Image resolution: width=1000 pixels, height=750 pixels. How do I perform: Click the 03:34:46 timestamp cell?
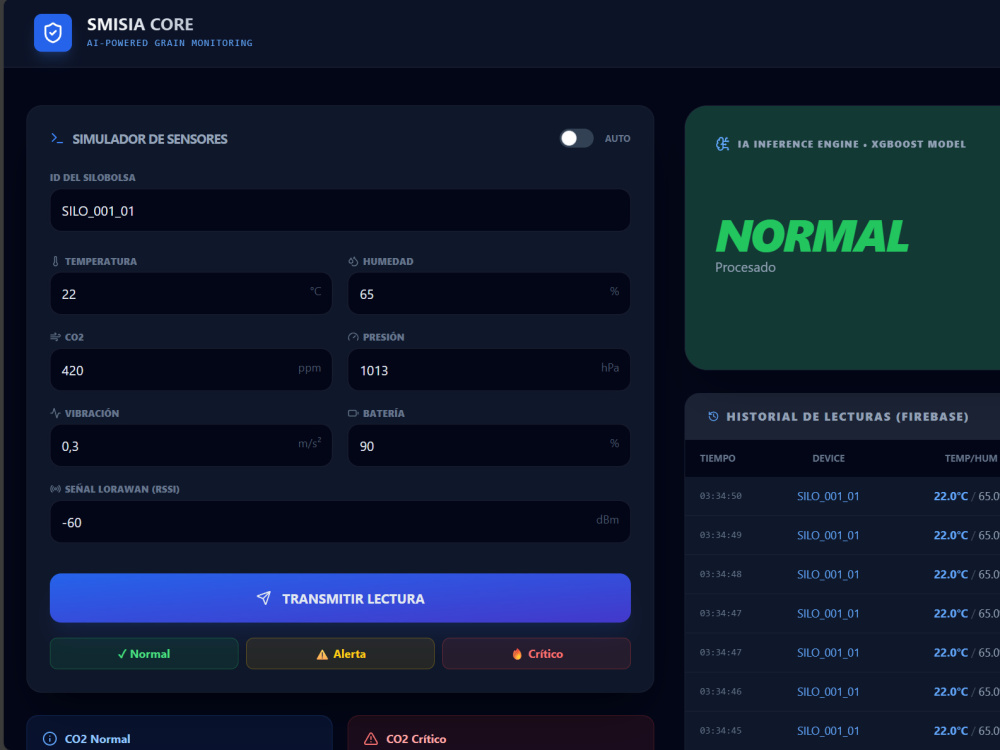pyautogui.click(x=721, y=692)
